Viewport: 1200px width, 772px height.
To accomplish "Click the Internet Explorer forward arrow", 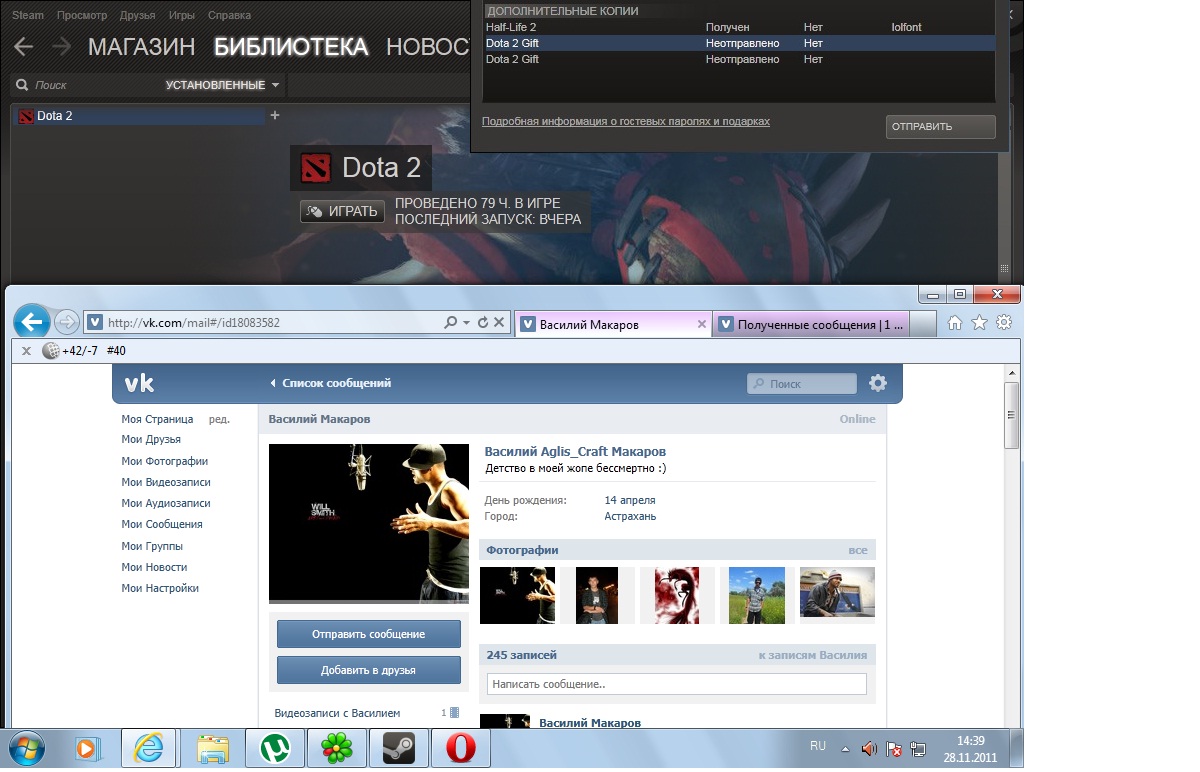I will (66, 322).
